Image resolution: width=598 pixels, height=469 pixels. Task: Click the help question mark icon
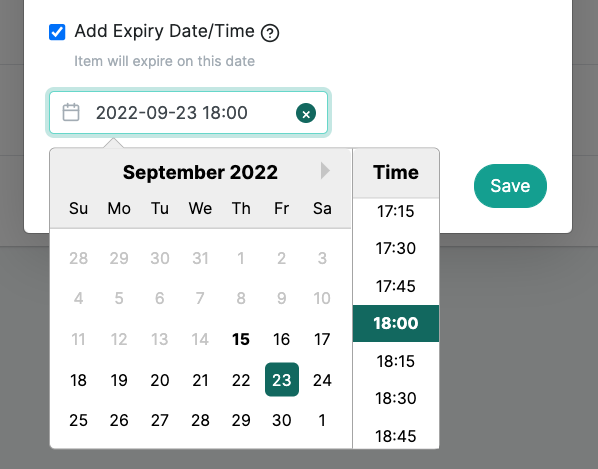[x=270, y=33]
